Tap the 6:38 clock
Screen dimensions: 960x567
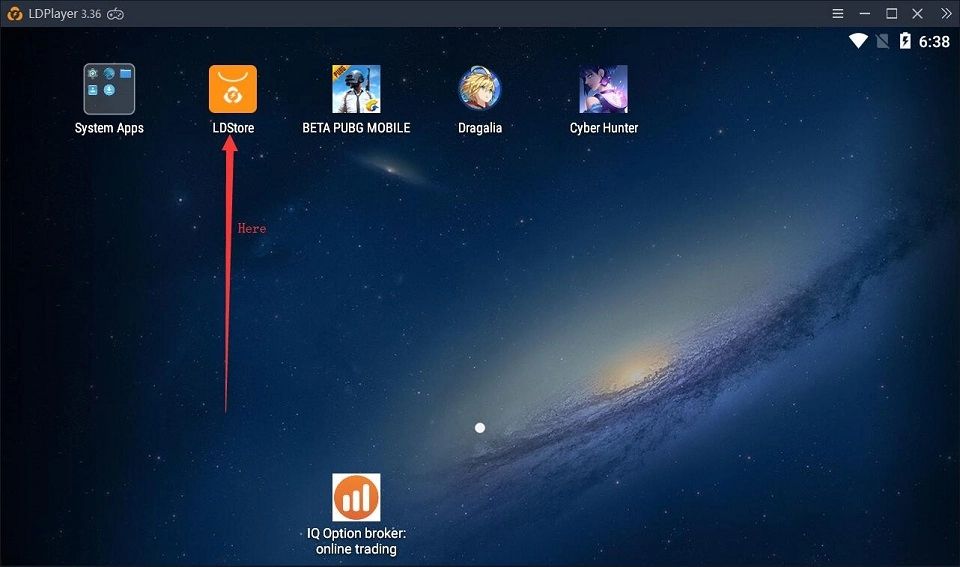[x=934, y=42]
